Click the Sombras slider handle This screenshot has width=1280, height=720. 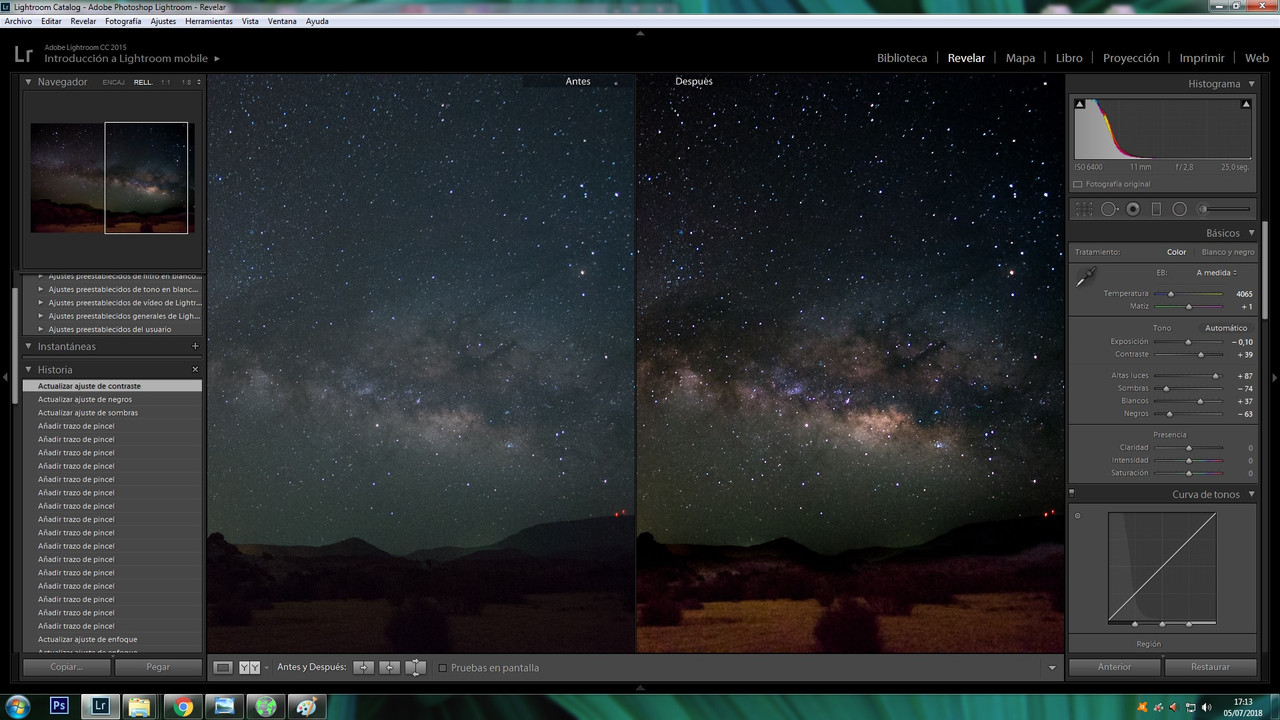coord(1165,388)
